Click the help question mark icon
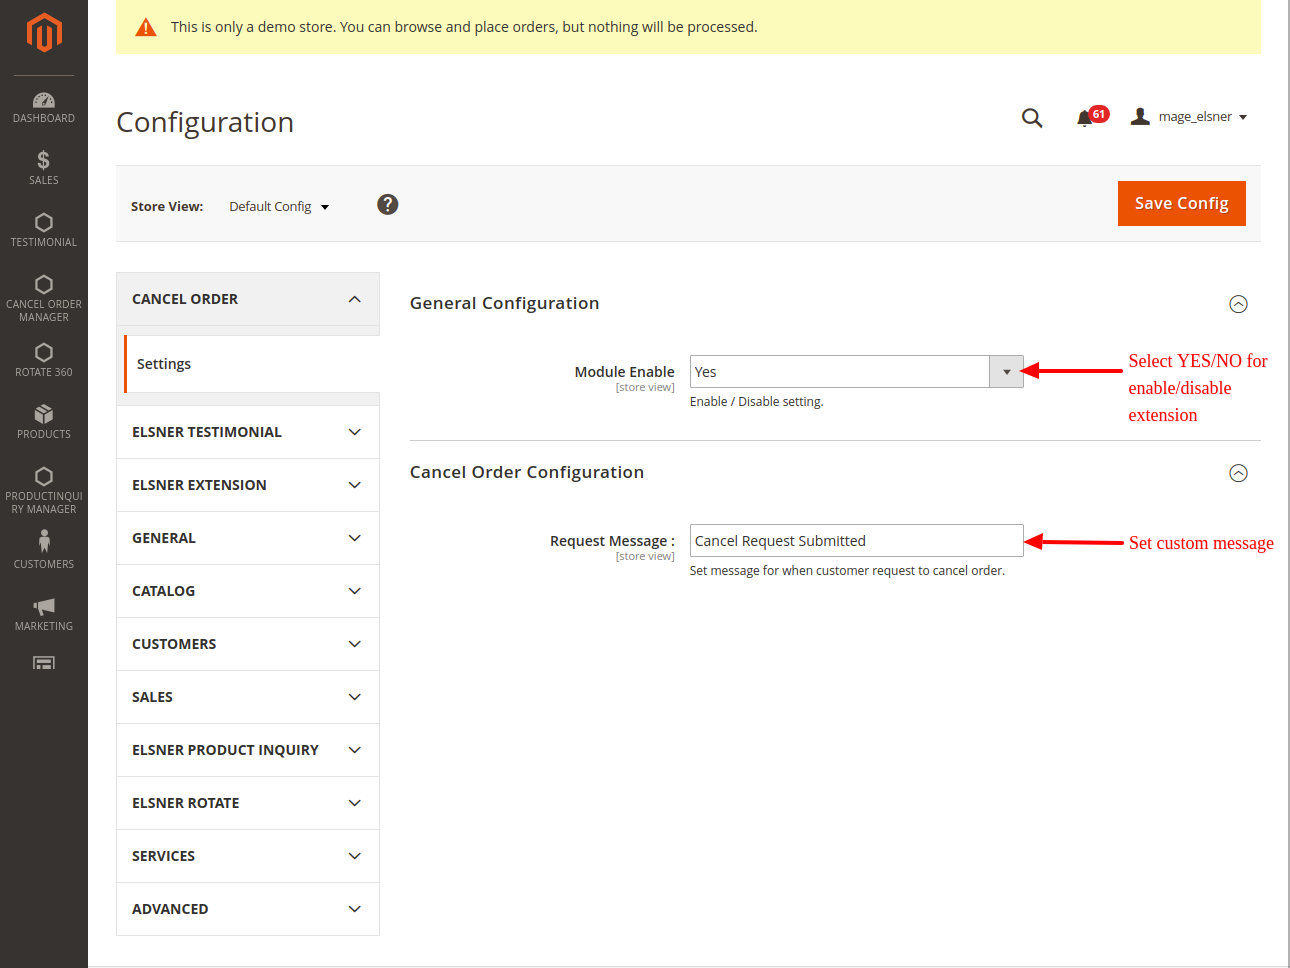This screenshot has height=968, width=1290. [x=387, y=205]
